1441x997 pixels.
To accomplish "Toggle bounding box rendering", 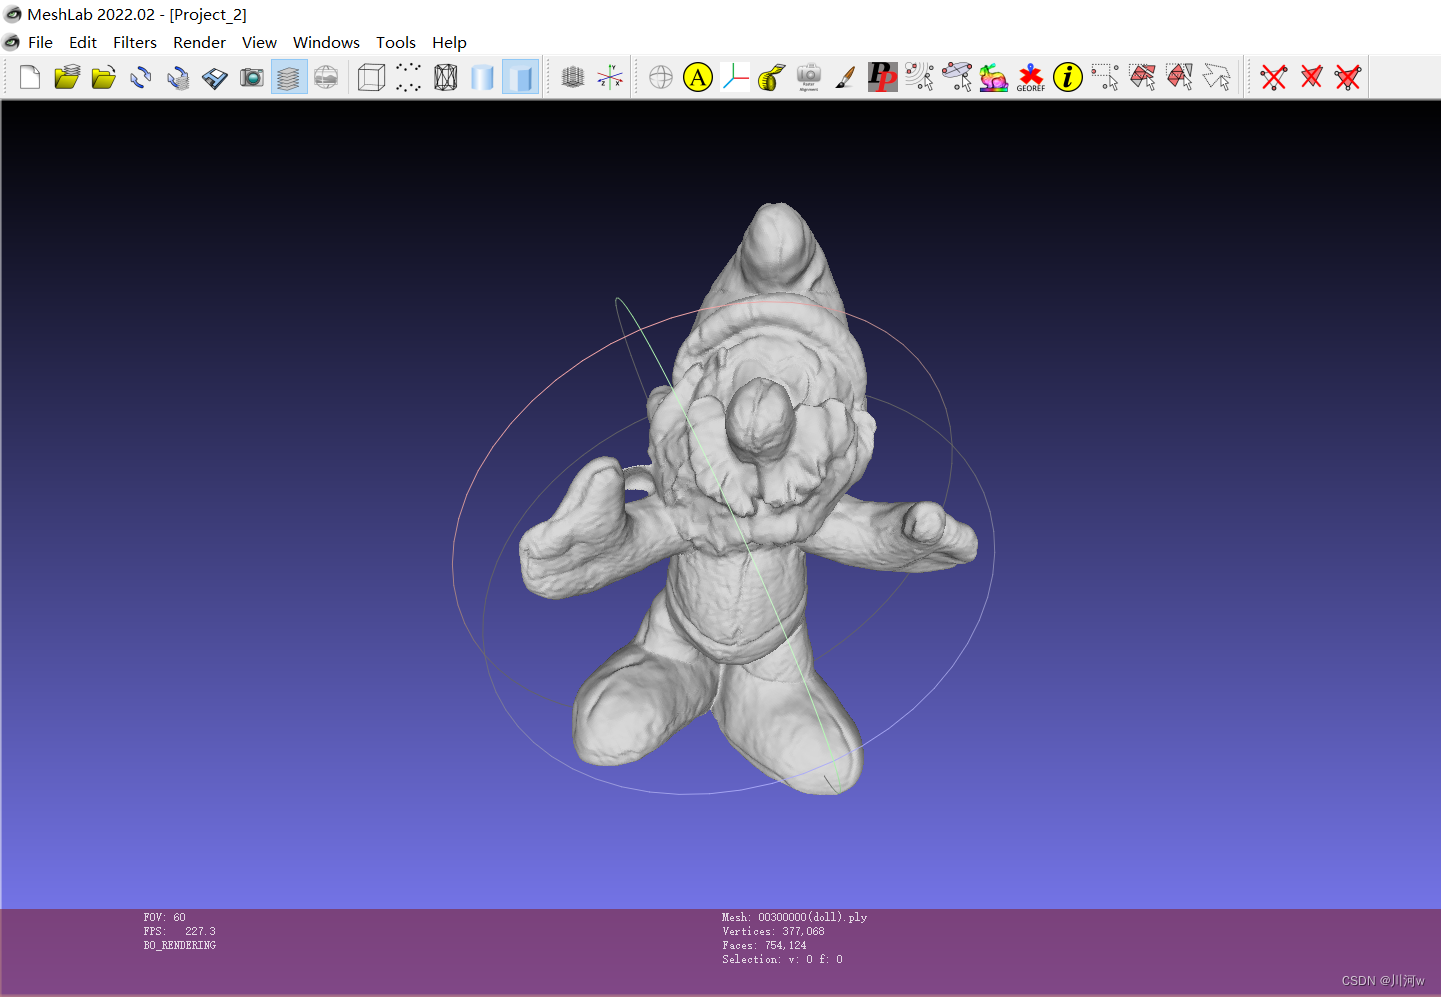I will tap(371, 77).
